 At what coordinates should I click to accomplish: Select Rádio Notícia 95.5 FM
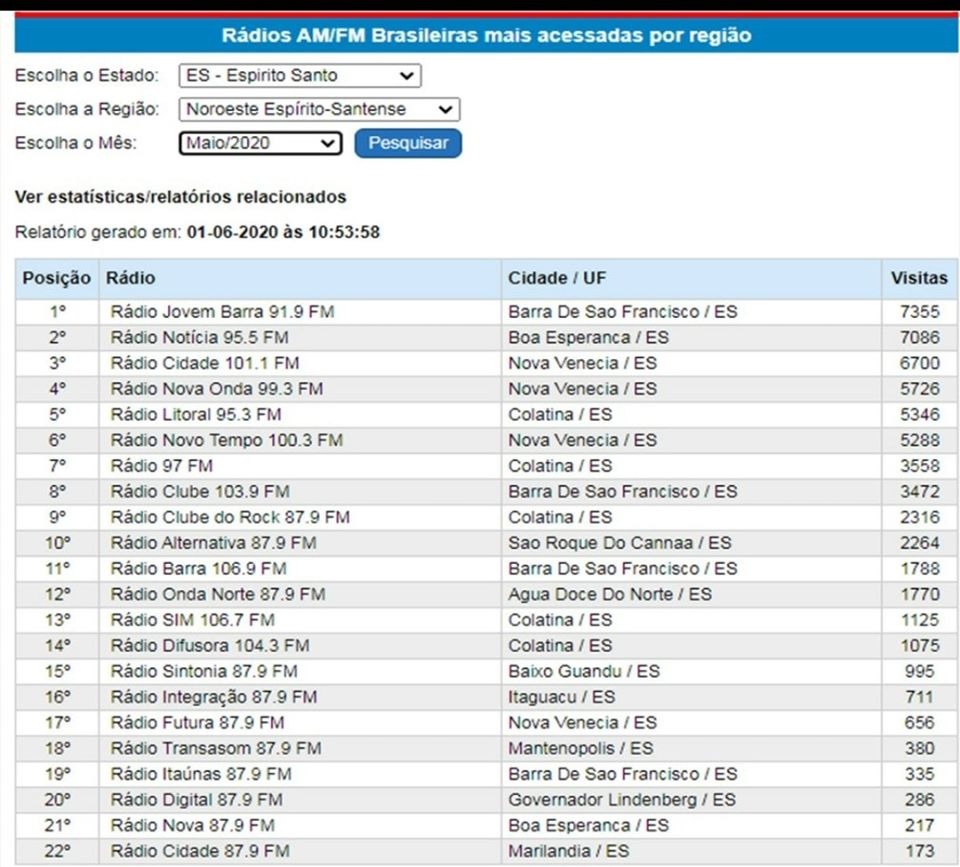point(199,337)
